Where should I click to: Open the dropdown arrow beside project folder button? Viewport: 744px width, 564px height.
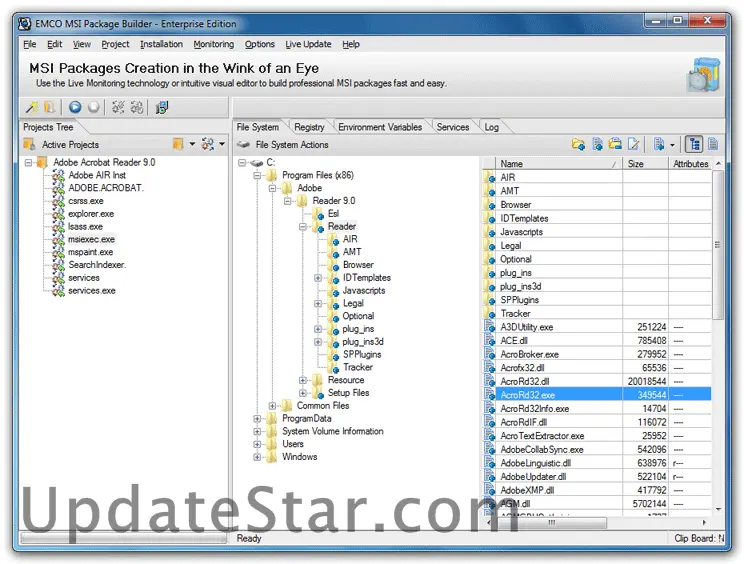coord(192,144)
